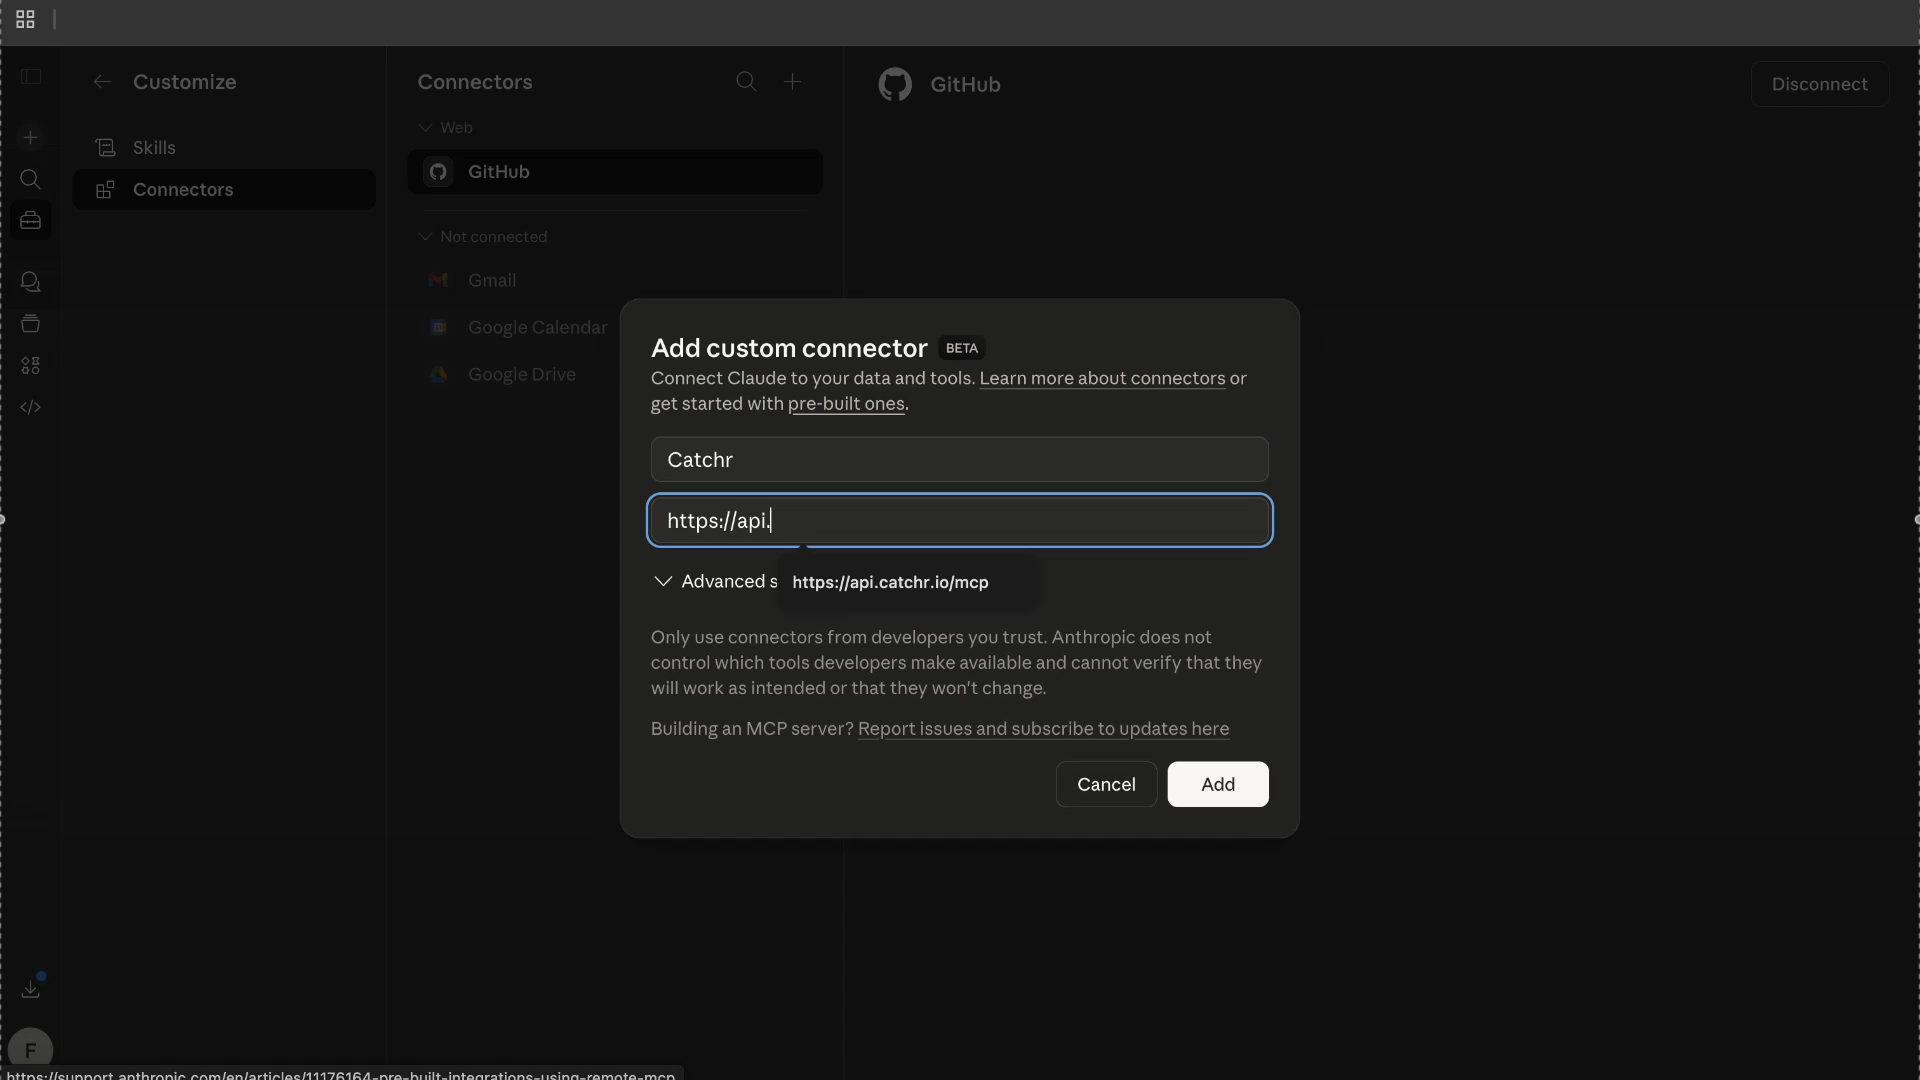
Task: Add a connector via the plus icon
Action: [793, 82]
